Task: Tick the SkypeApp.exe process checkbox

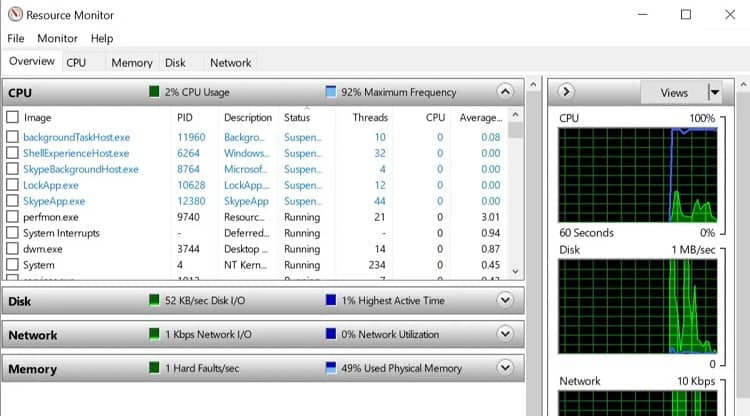Action: click(12, 201)
